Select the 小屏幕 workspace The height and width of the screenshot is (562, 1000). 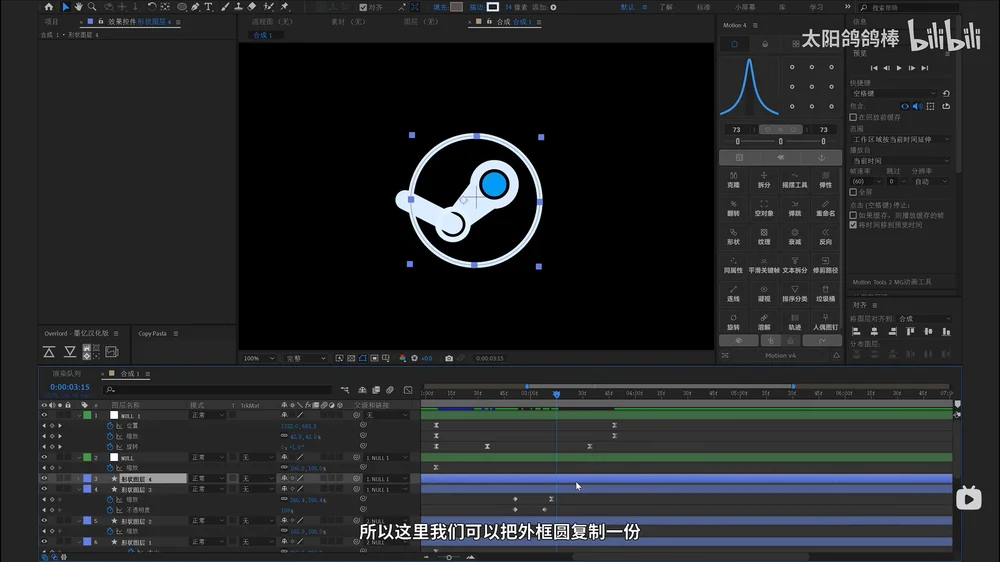pyautogui.click(x=745, y=7)
